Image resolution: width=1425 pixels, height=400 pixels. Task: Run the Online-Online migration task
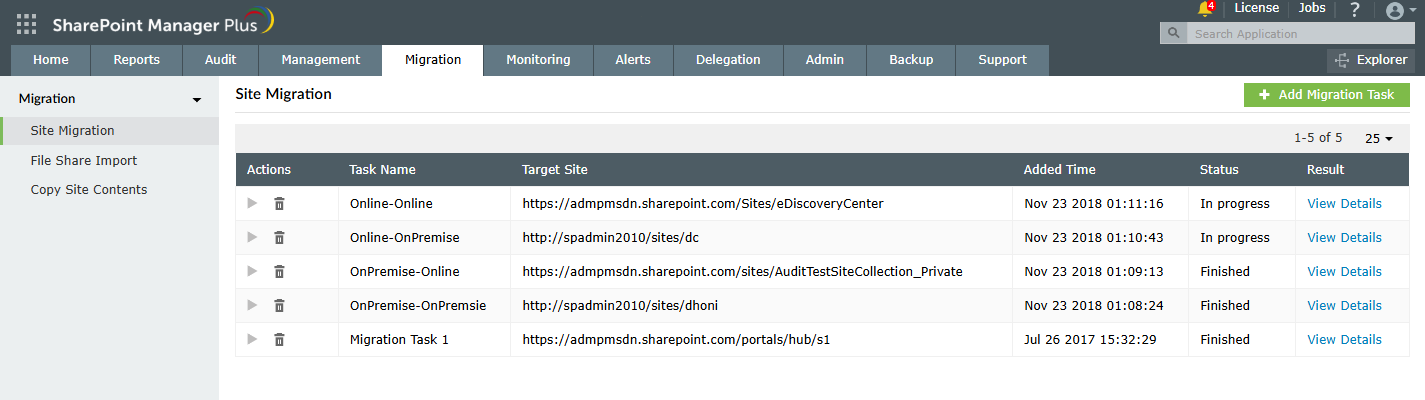pos(252,203)
